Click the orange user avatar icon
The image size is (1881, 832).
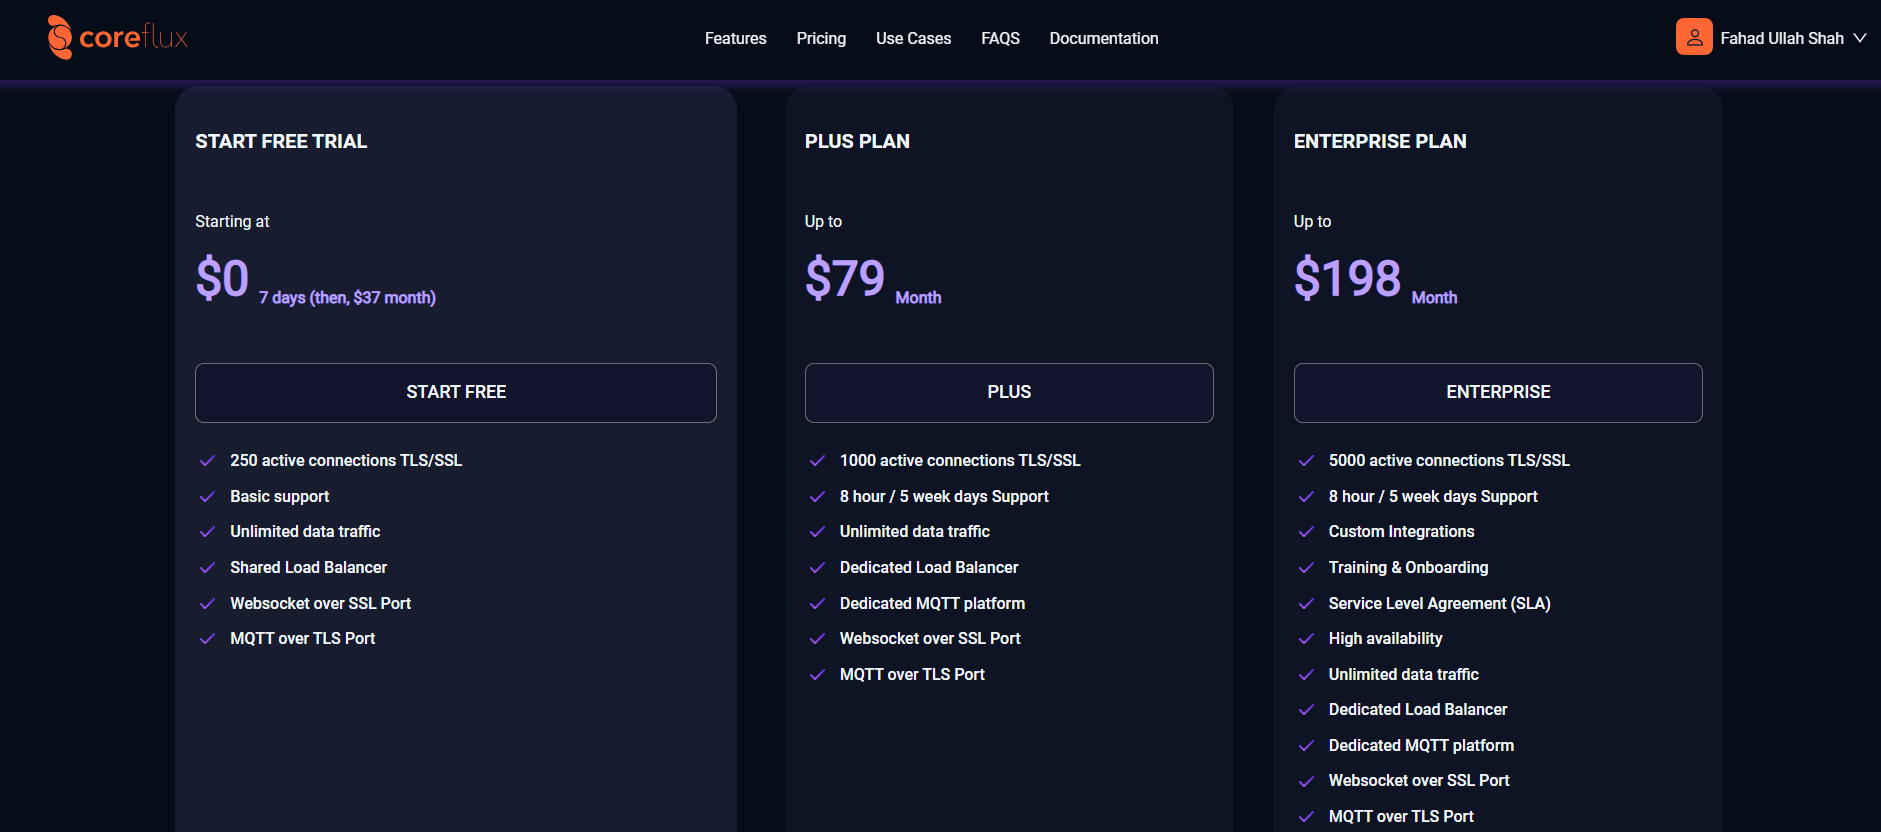click(x=1694, y=37)
